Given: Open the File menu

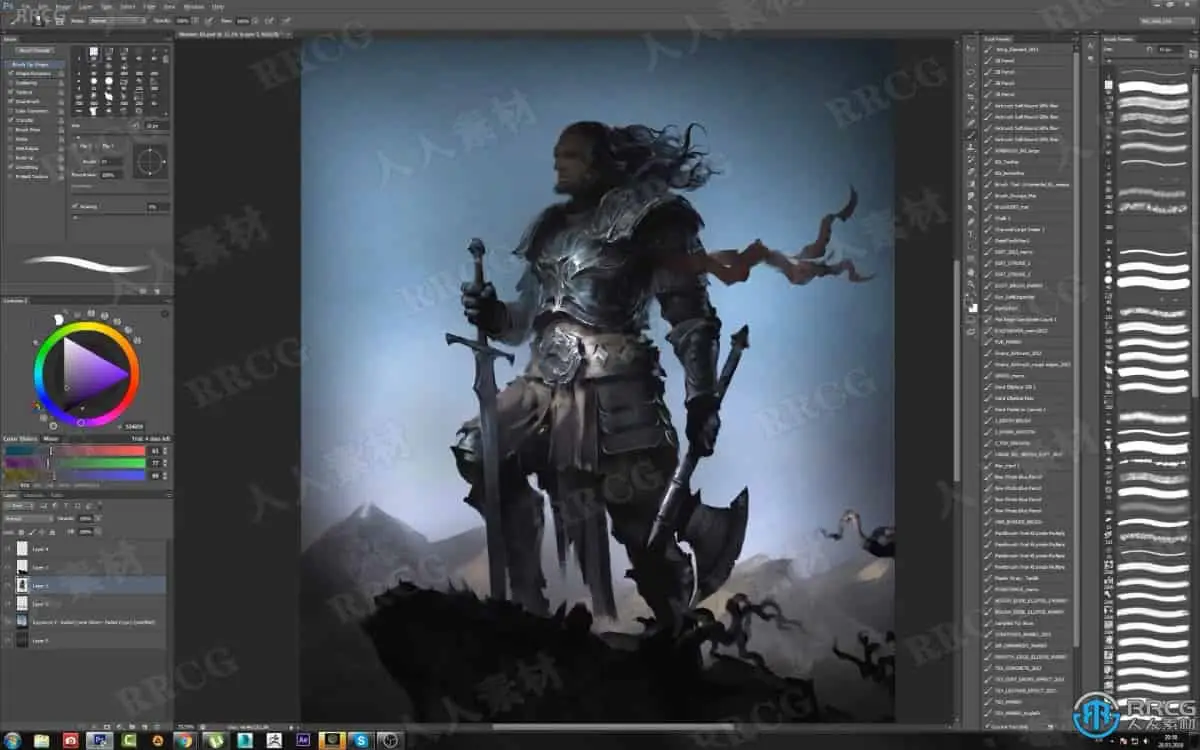Looking at the screenshot, I should point(24,6).
